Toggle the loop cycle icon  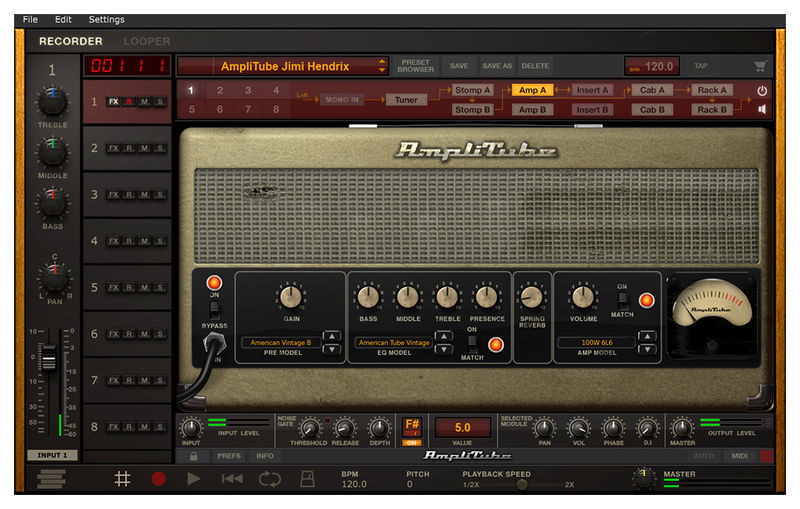269,479
